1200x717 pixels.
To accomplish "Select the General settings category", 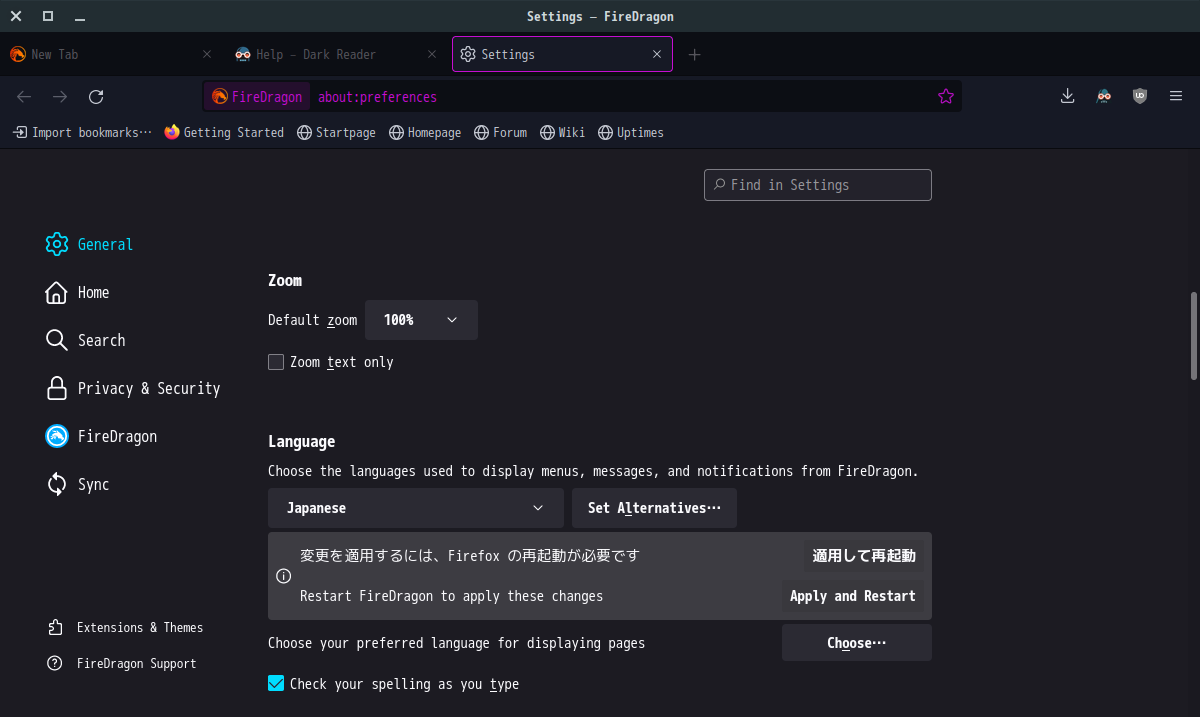I will click(90, 244).
